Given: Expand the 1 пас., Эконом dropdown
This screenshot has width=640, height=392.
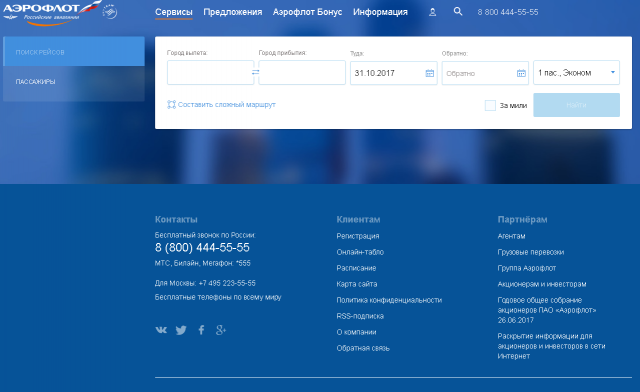Looking at the screenshot, I should point(576,73).
